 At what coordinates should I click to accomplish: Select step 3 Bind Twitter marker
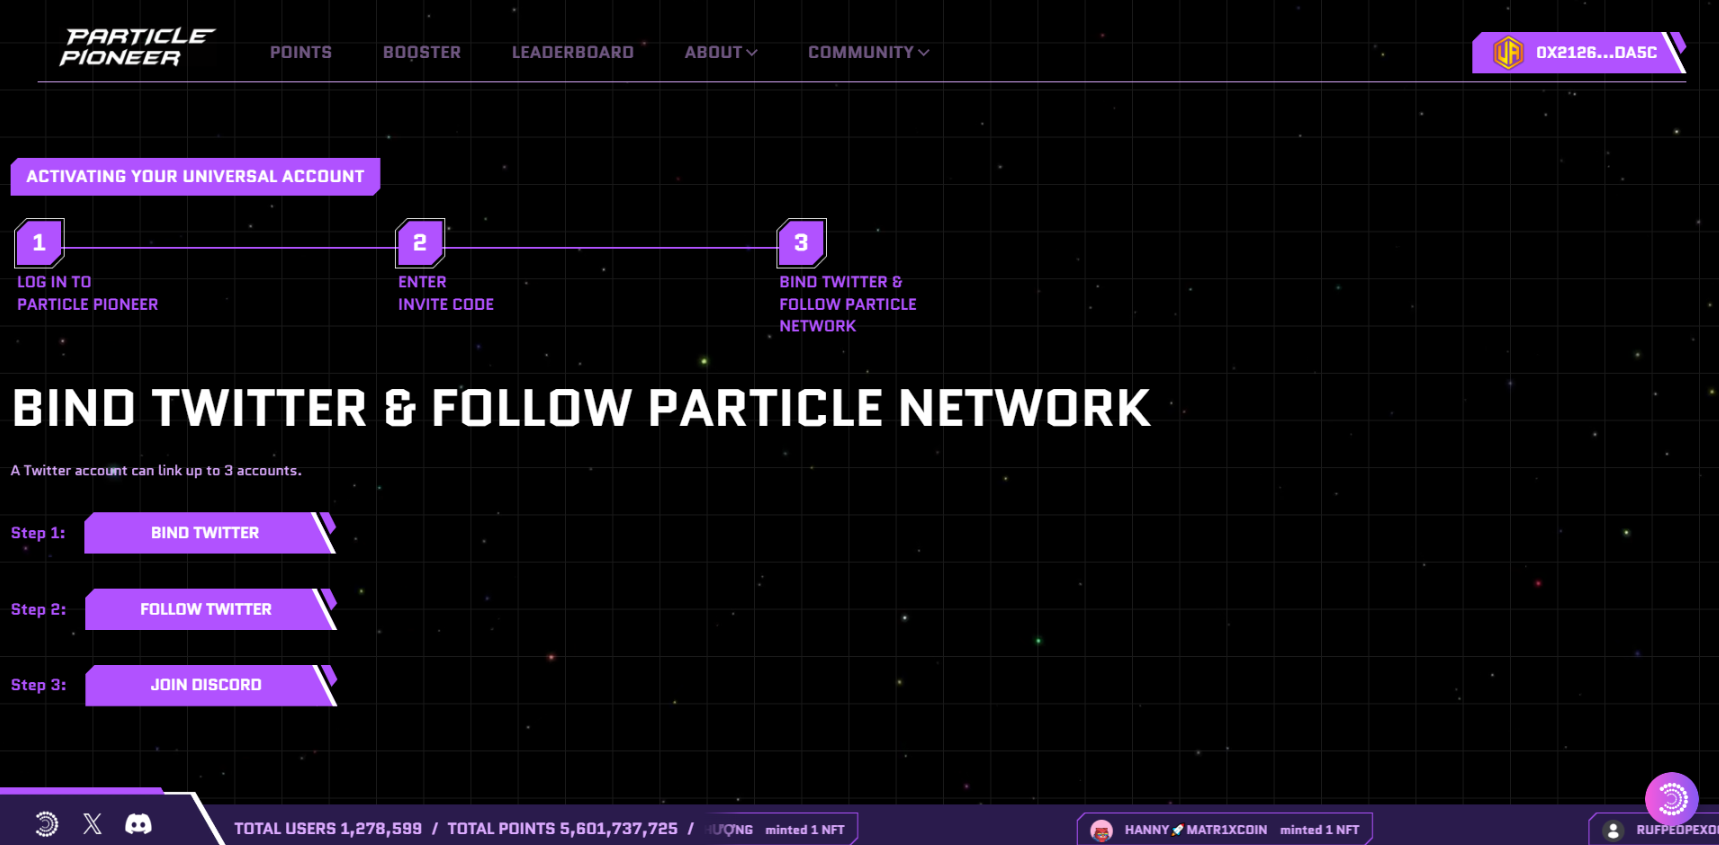(801, 243)
